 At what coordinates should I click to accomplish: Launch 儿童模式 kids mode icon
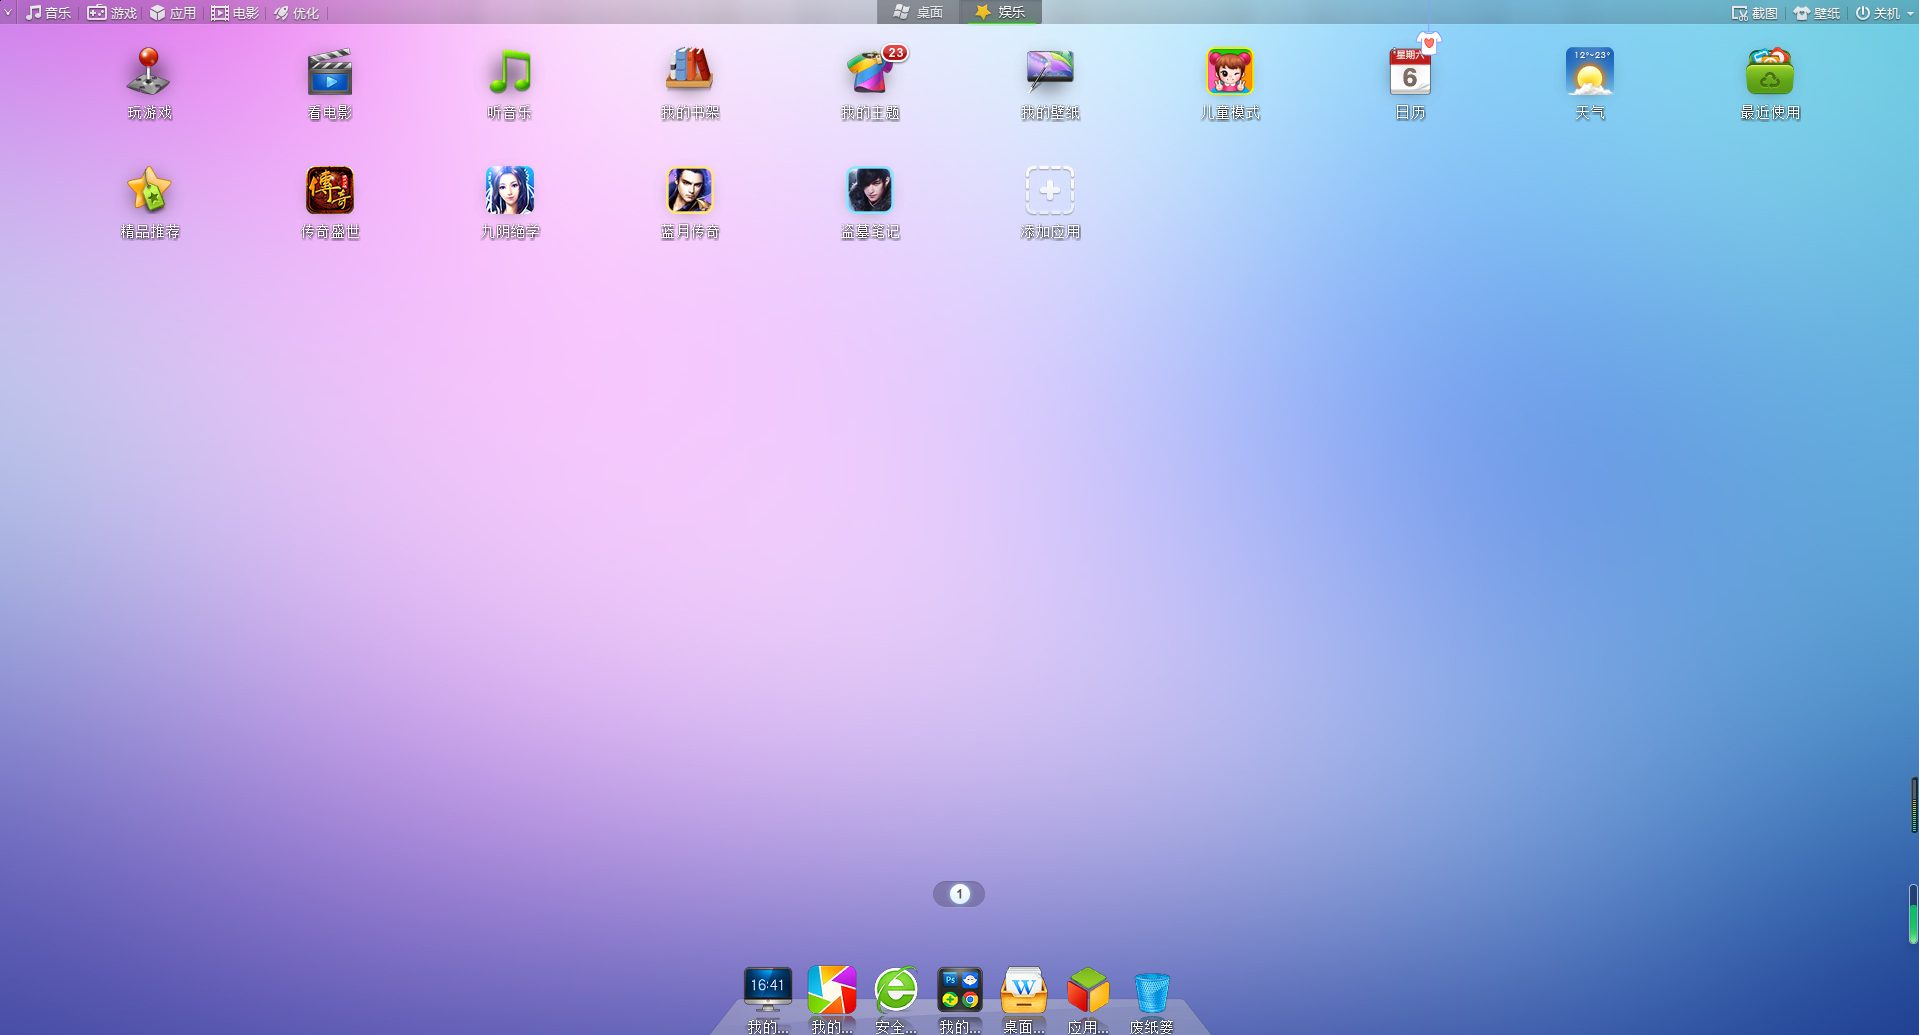1229,72
